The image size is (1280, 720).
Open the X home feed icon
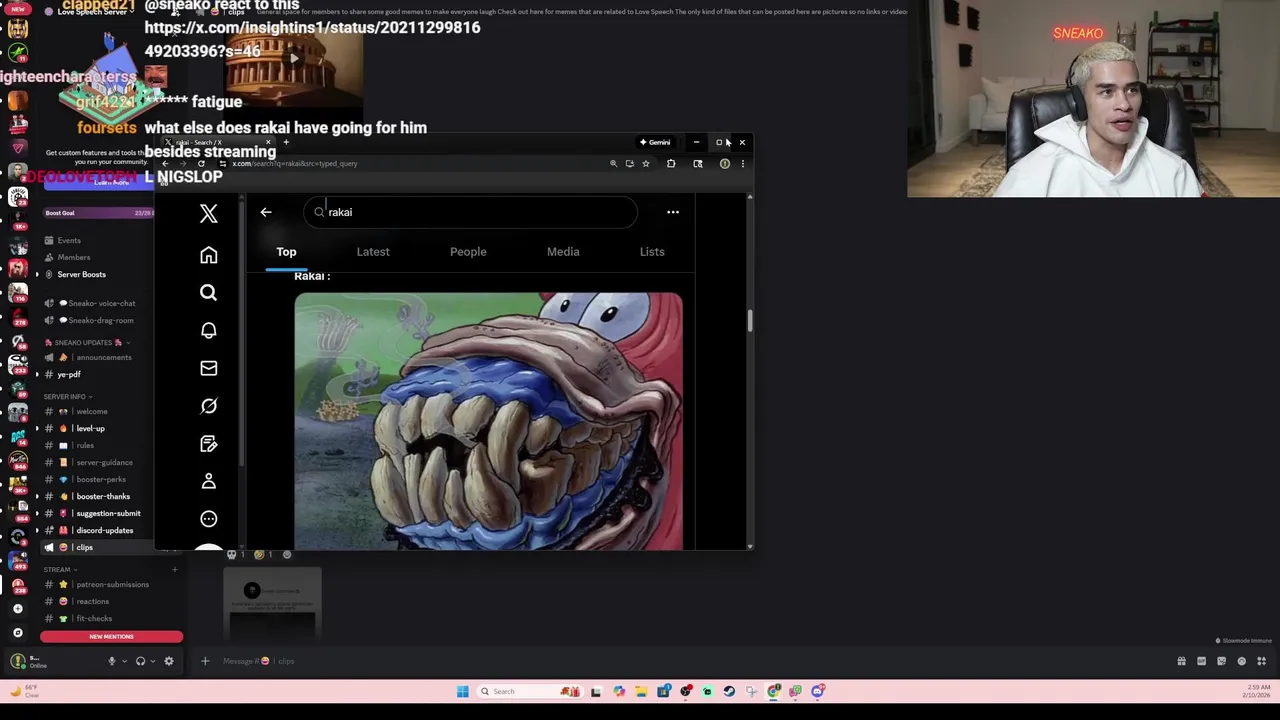pos(208,255)
